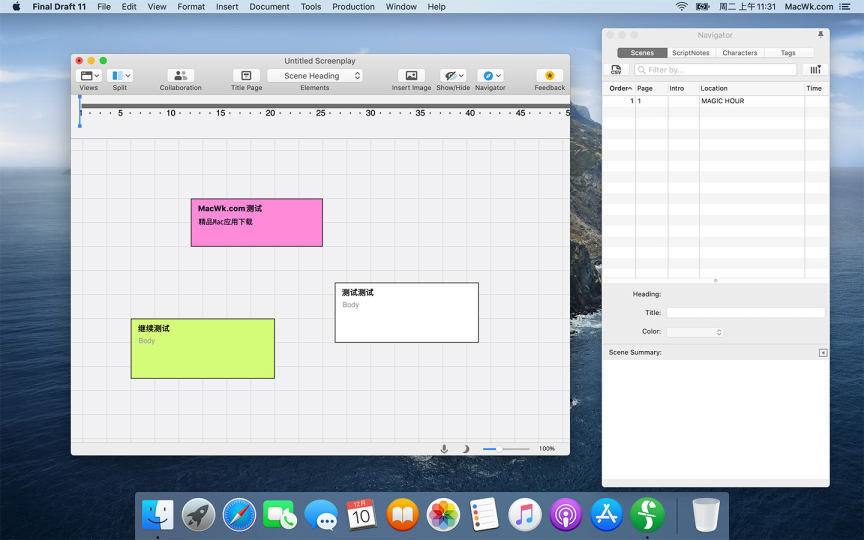864x540 pixels.
Task: Click the Wi-Fi status icon
Action: pyautogui.click(x=682, y=7)
